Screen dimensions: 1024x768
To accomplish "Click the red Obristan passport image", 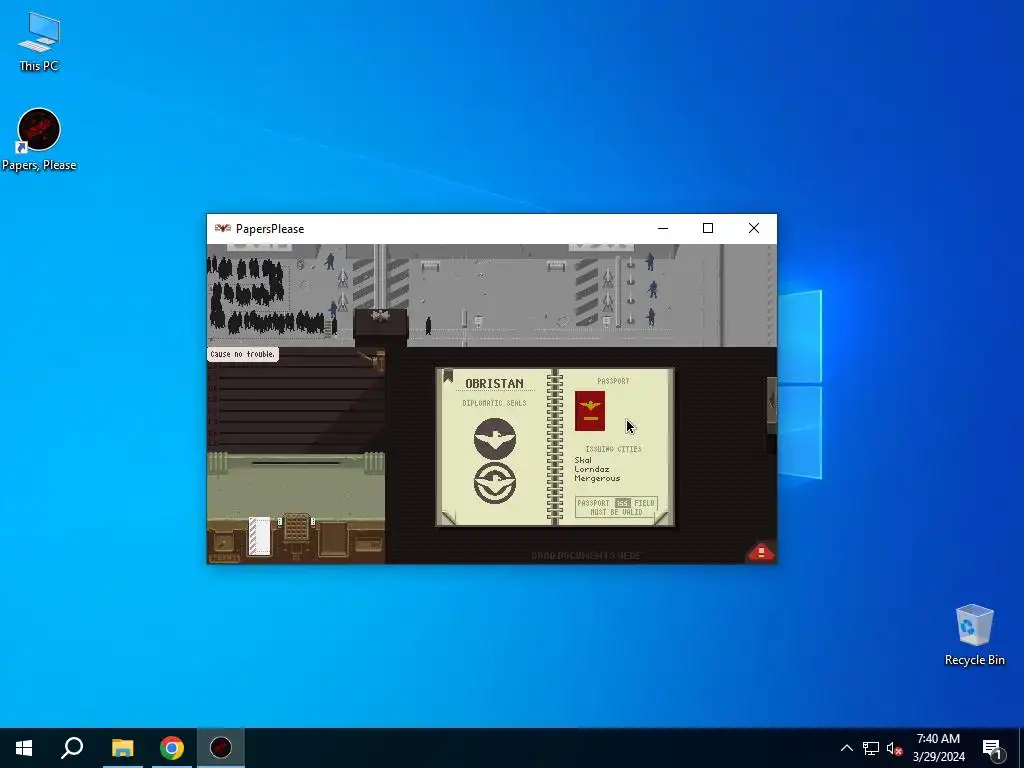I will [590, 411].
